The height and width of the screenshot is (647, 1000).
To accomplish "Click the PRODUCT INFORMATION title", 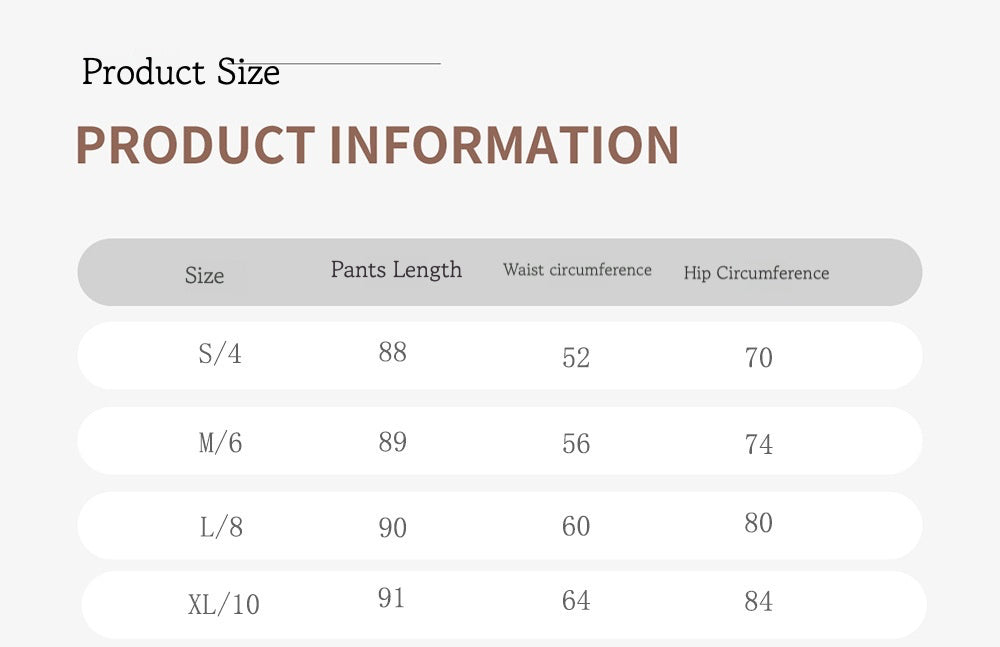I will [377, 145].
